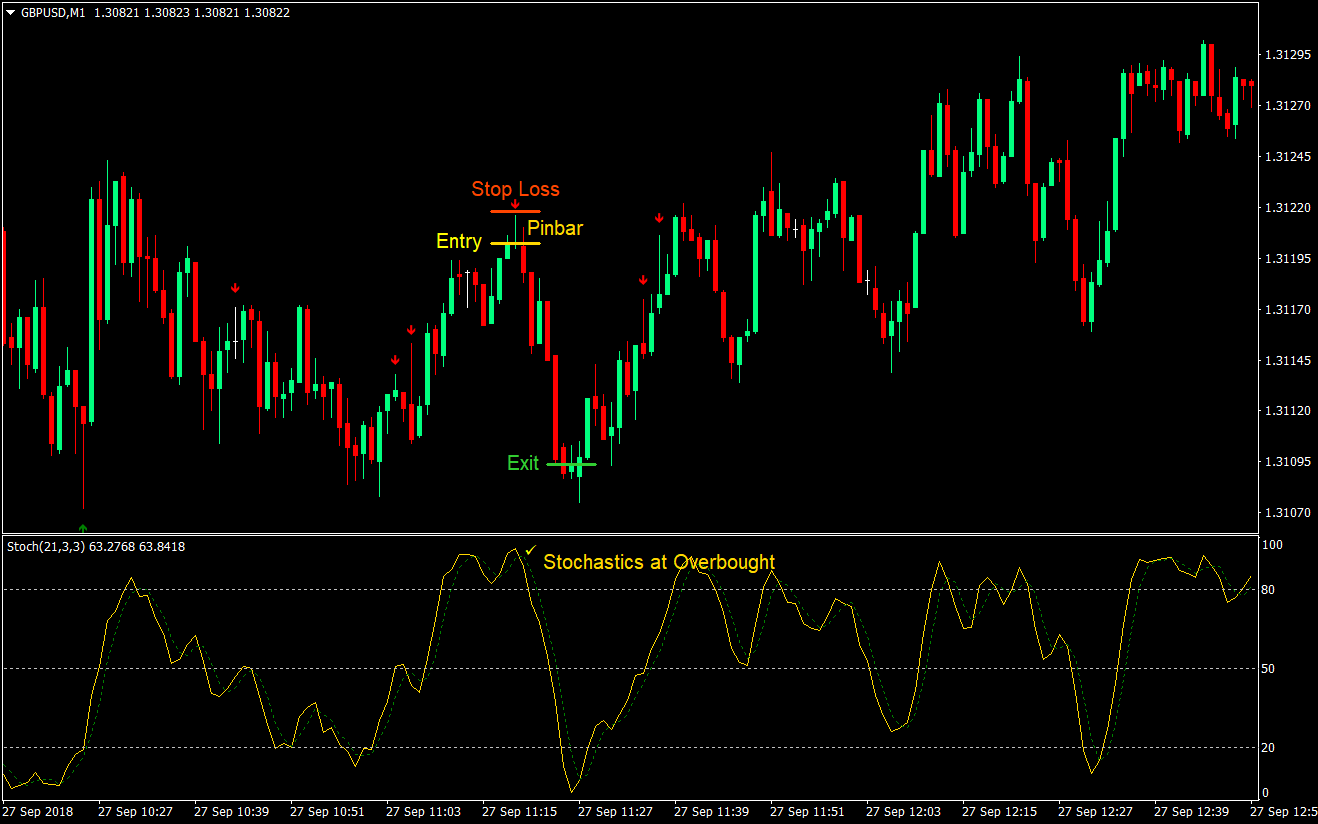Viewport: 1318px width, 824px height.
Task: Click the green up arrow at chart bottom
Action: pyautogui.click(x=83, y=527)
